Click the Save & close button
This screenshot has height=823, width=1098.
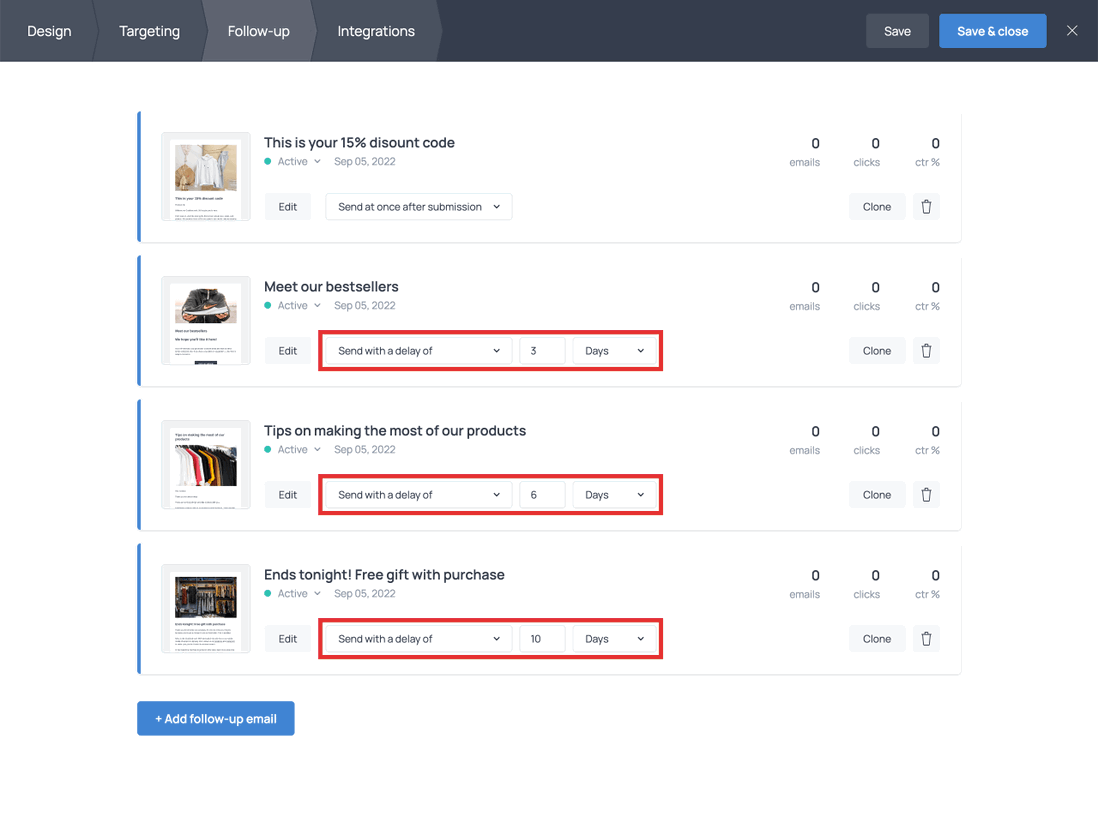tap(992, 31)
